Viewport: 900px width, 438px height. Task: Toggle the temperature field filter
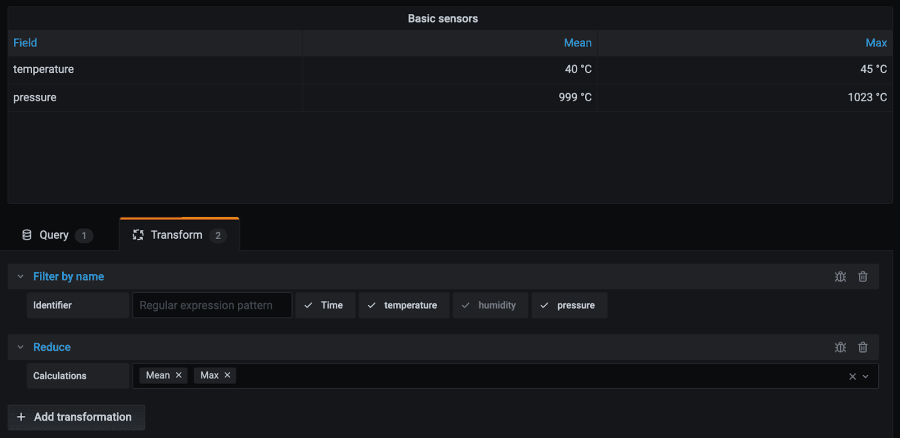point(404,305)
